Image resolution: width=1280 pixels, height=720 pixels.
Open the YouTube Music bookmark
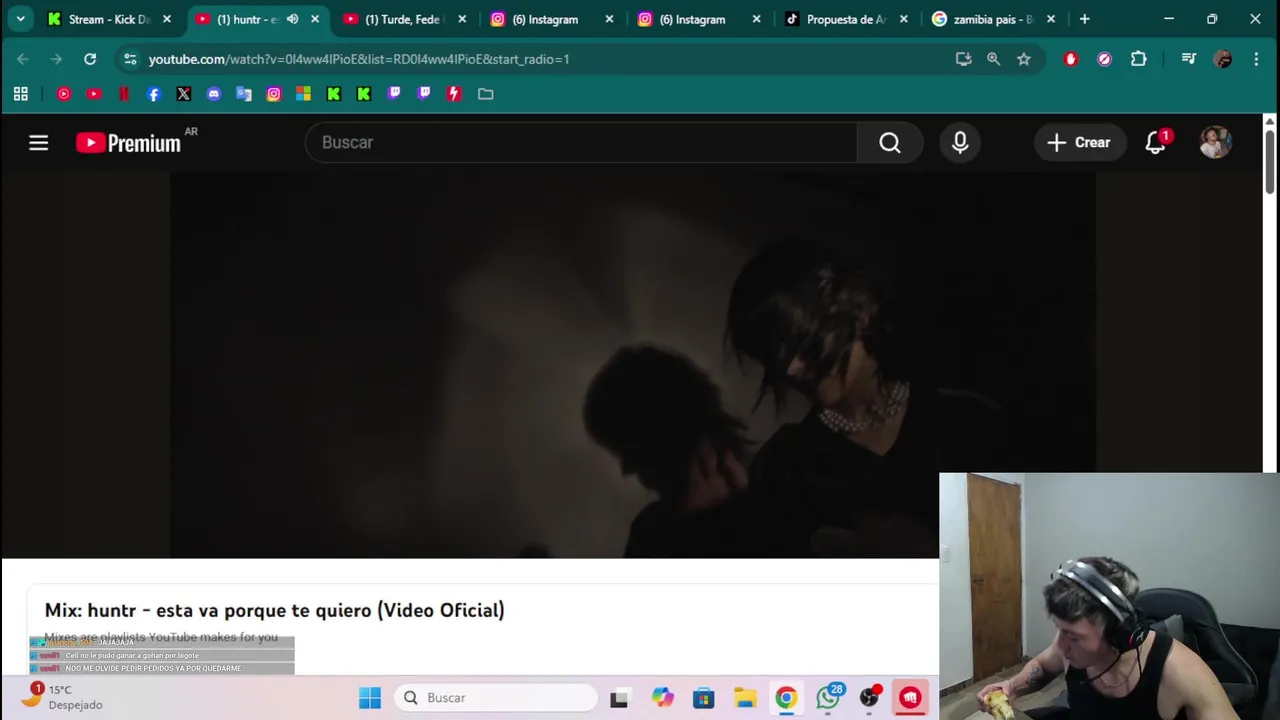point(64,94)
